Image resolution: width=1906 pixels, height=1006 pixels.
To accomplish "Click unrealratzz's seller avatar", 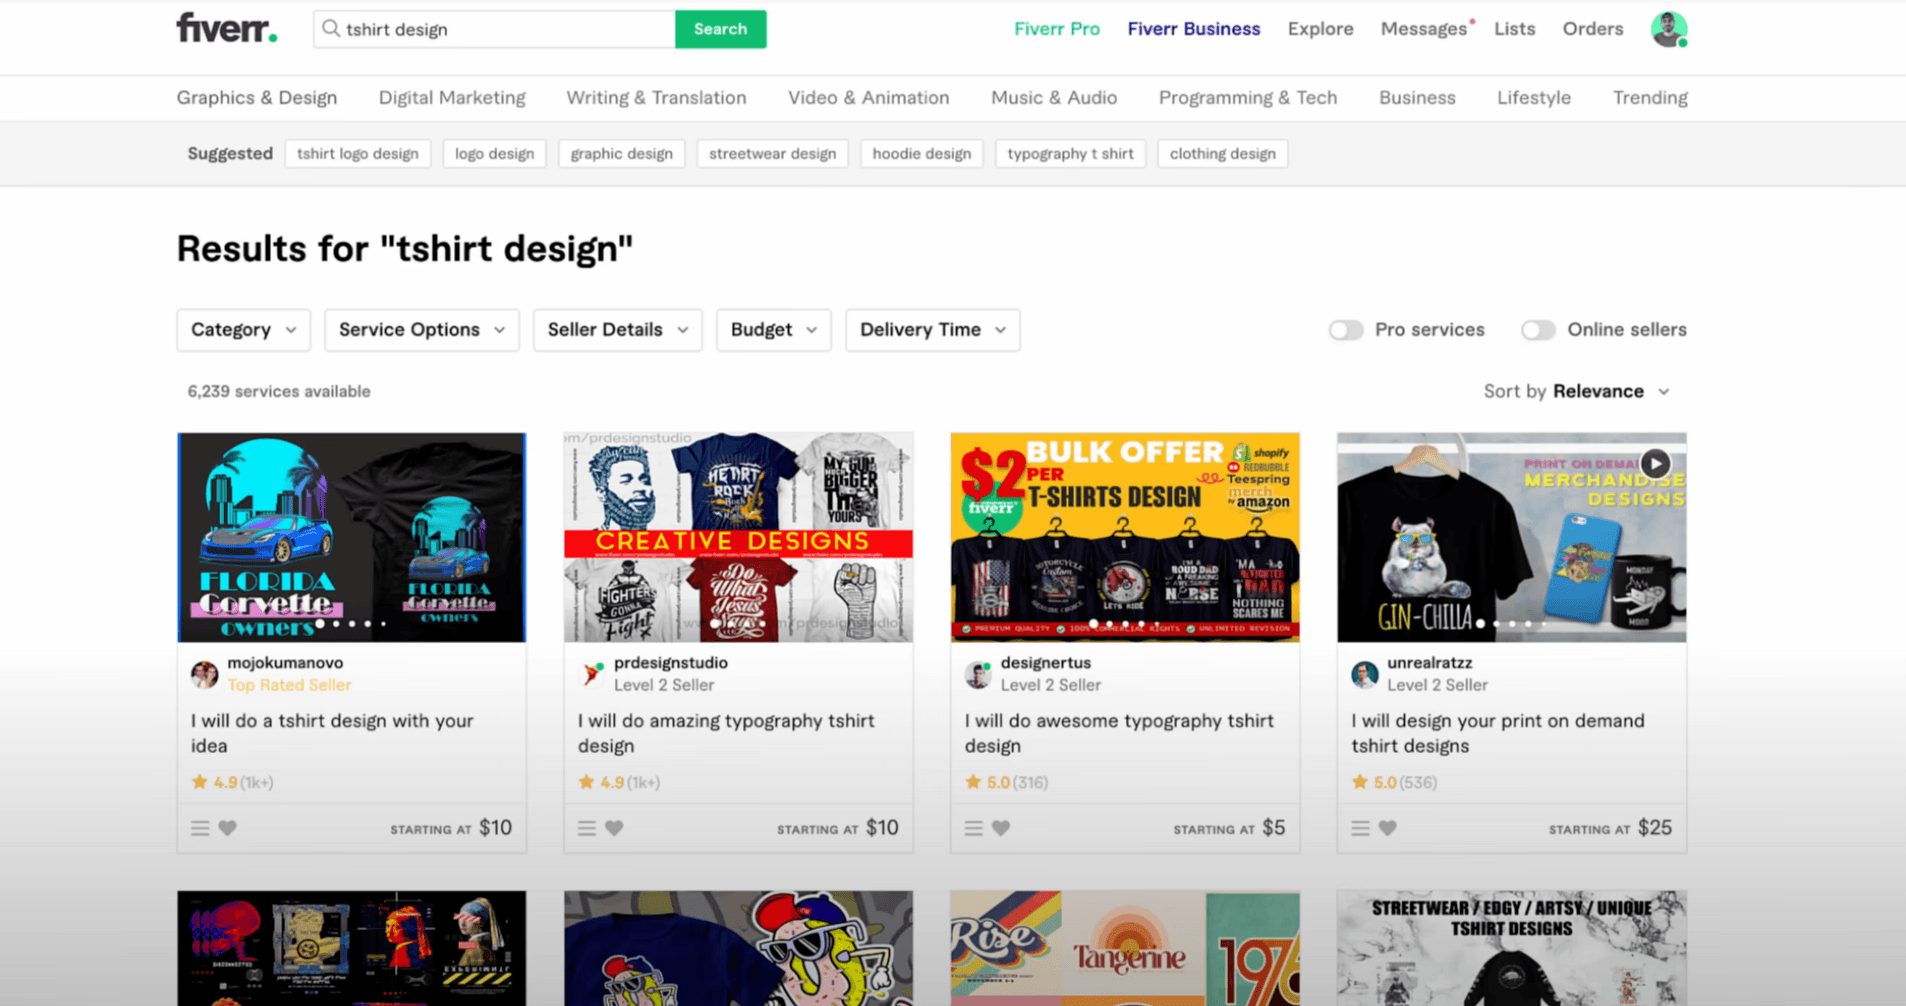I will (1365, 674).
